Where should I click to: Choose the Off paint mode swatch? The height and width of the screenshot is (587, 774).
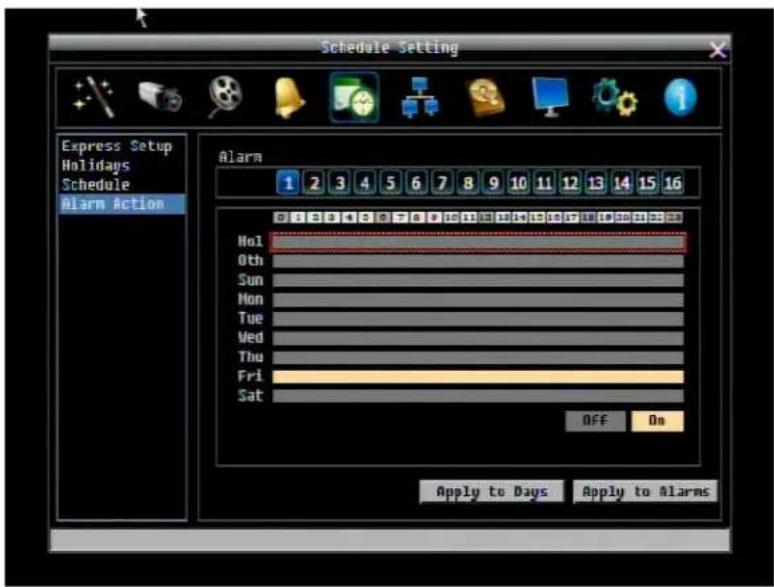pyautogui.click(x=595, y=421)
